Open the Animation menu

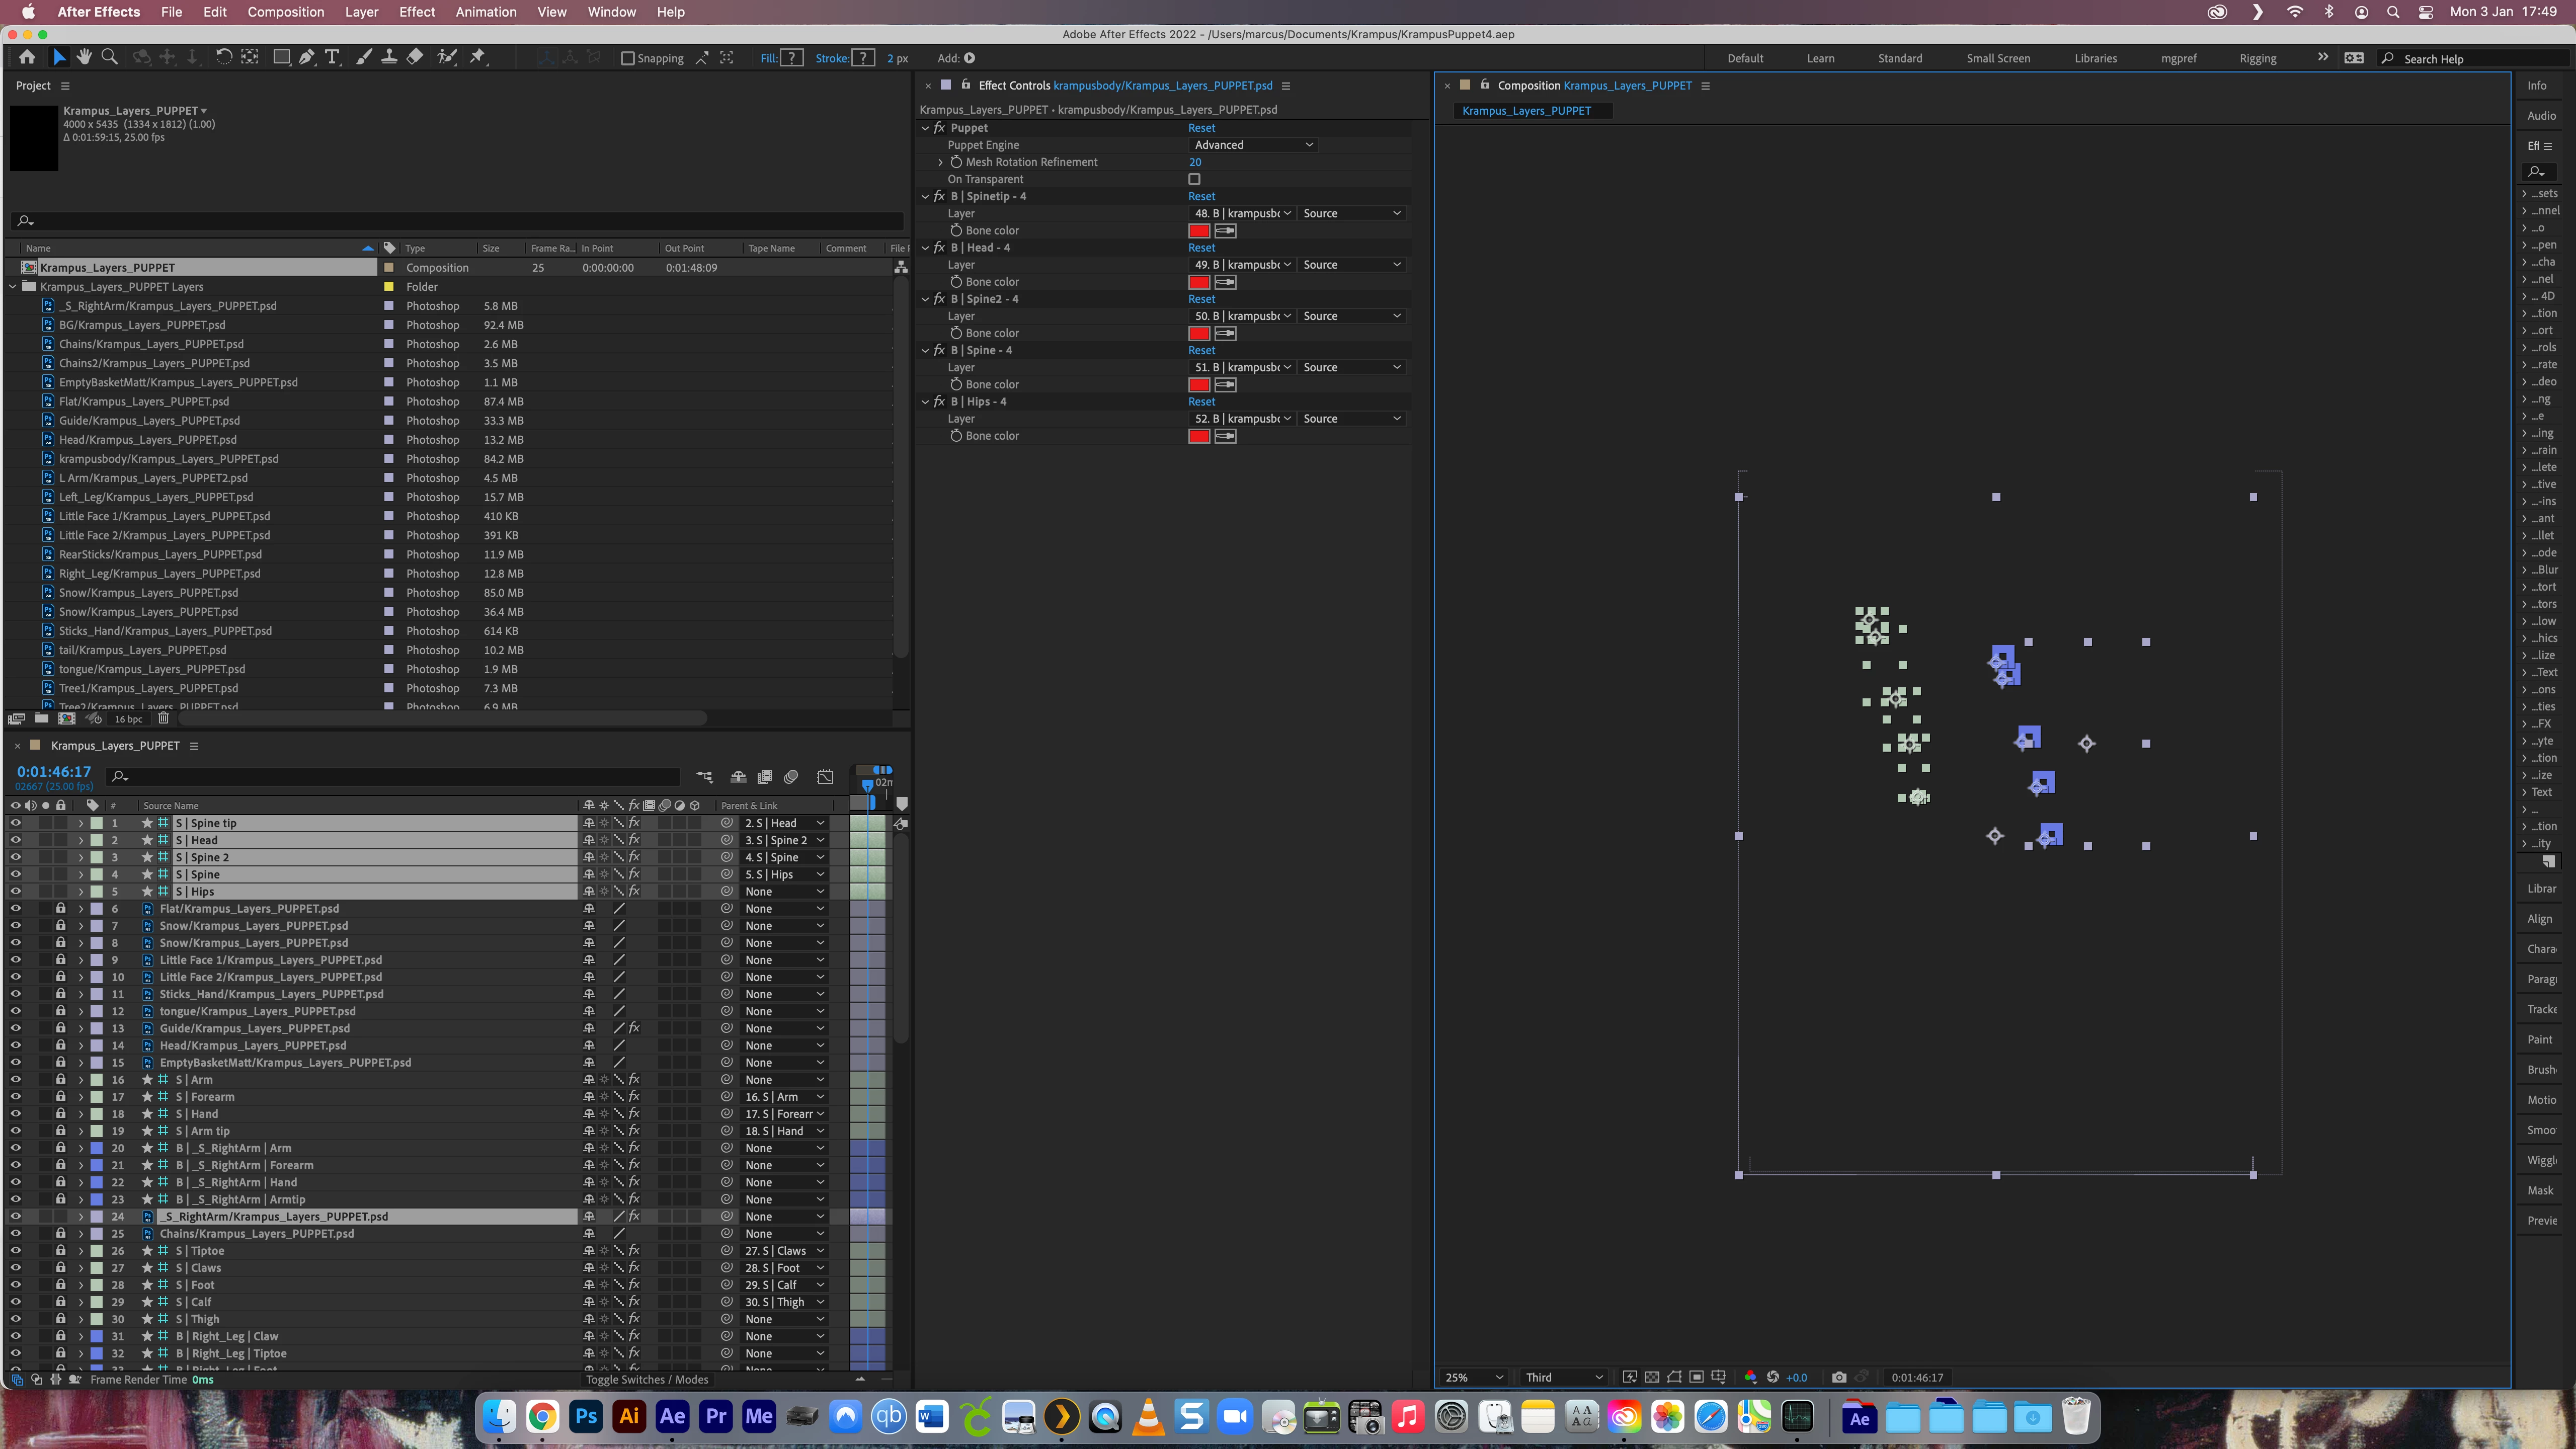(486, 12)
